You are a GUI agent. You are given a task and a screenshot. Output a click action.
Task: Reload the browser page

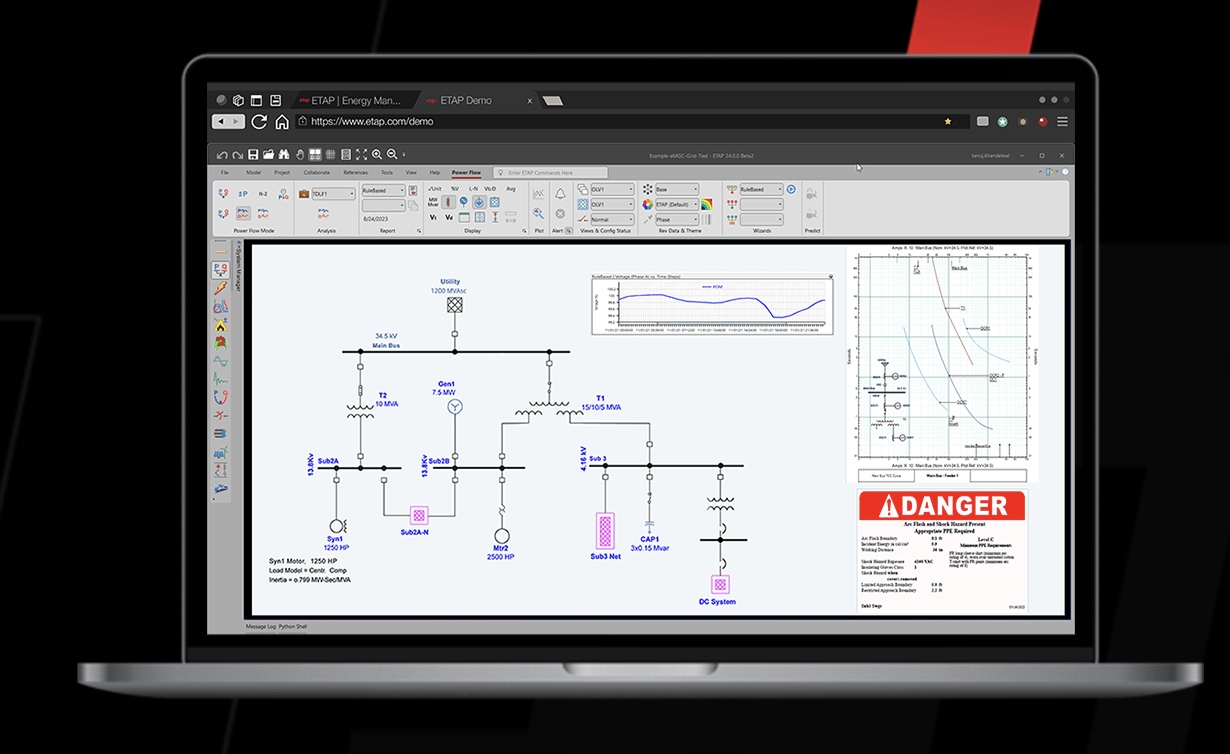point(259,122)
